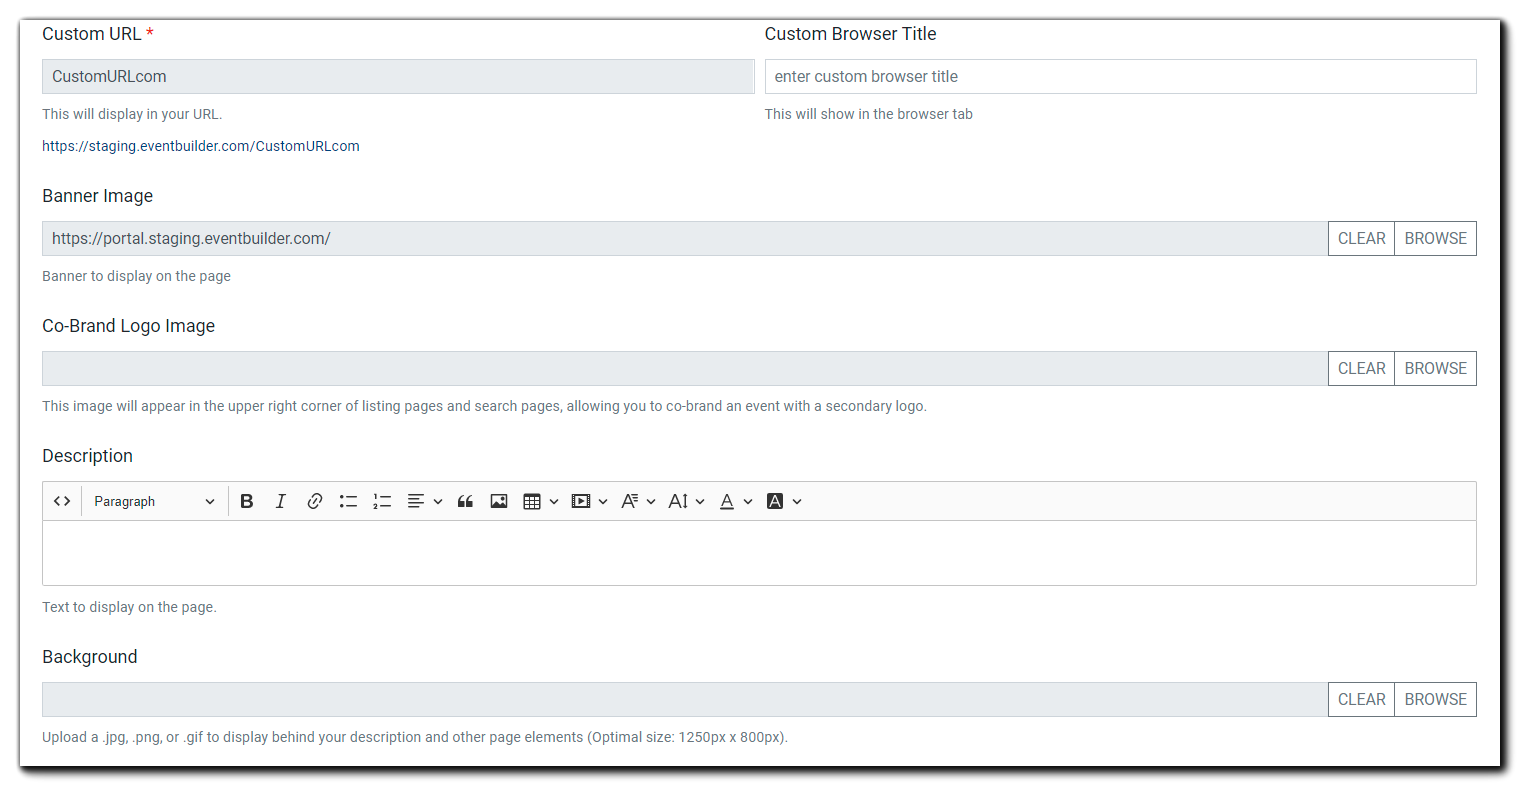Browse for a Banner Image
Viewport: 1536px width, 802px height.
click(1435, 239)
